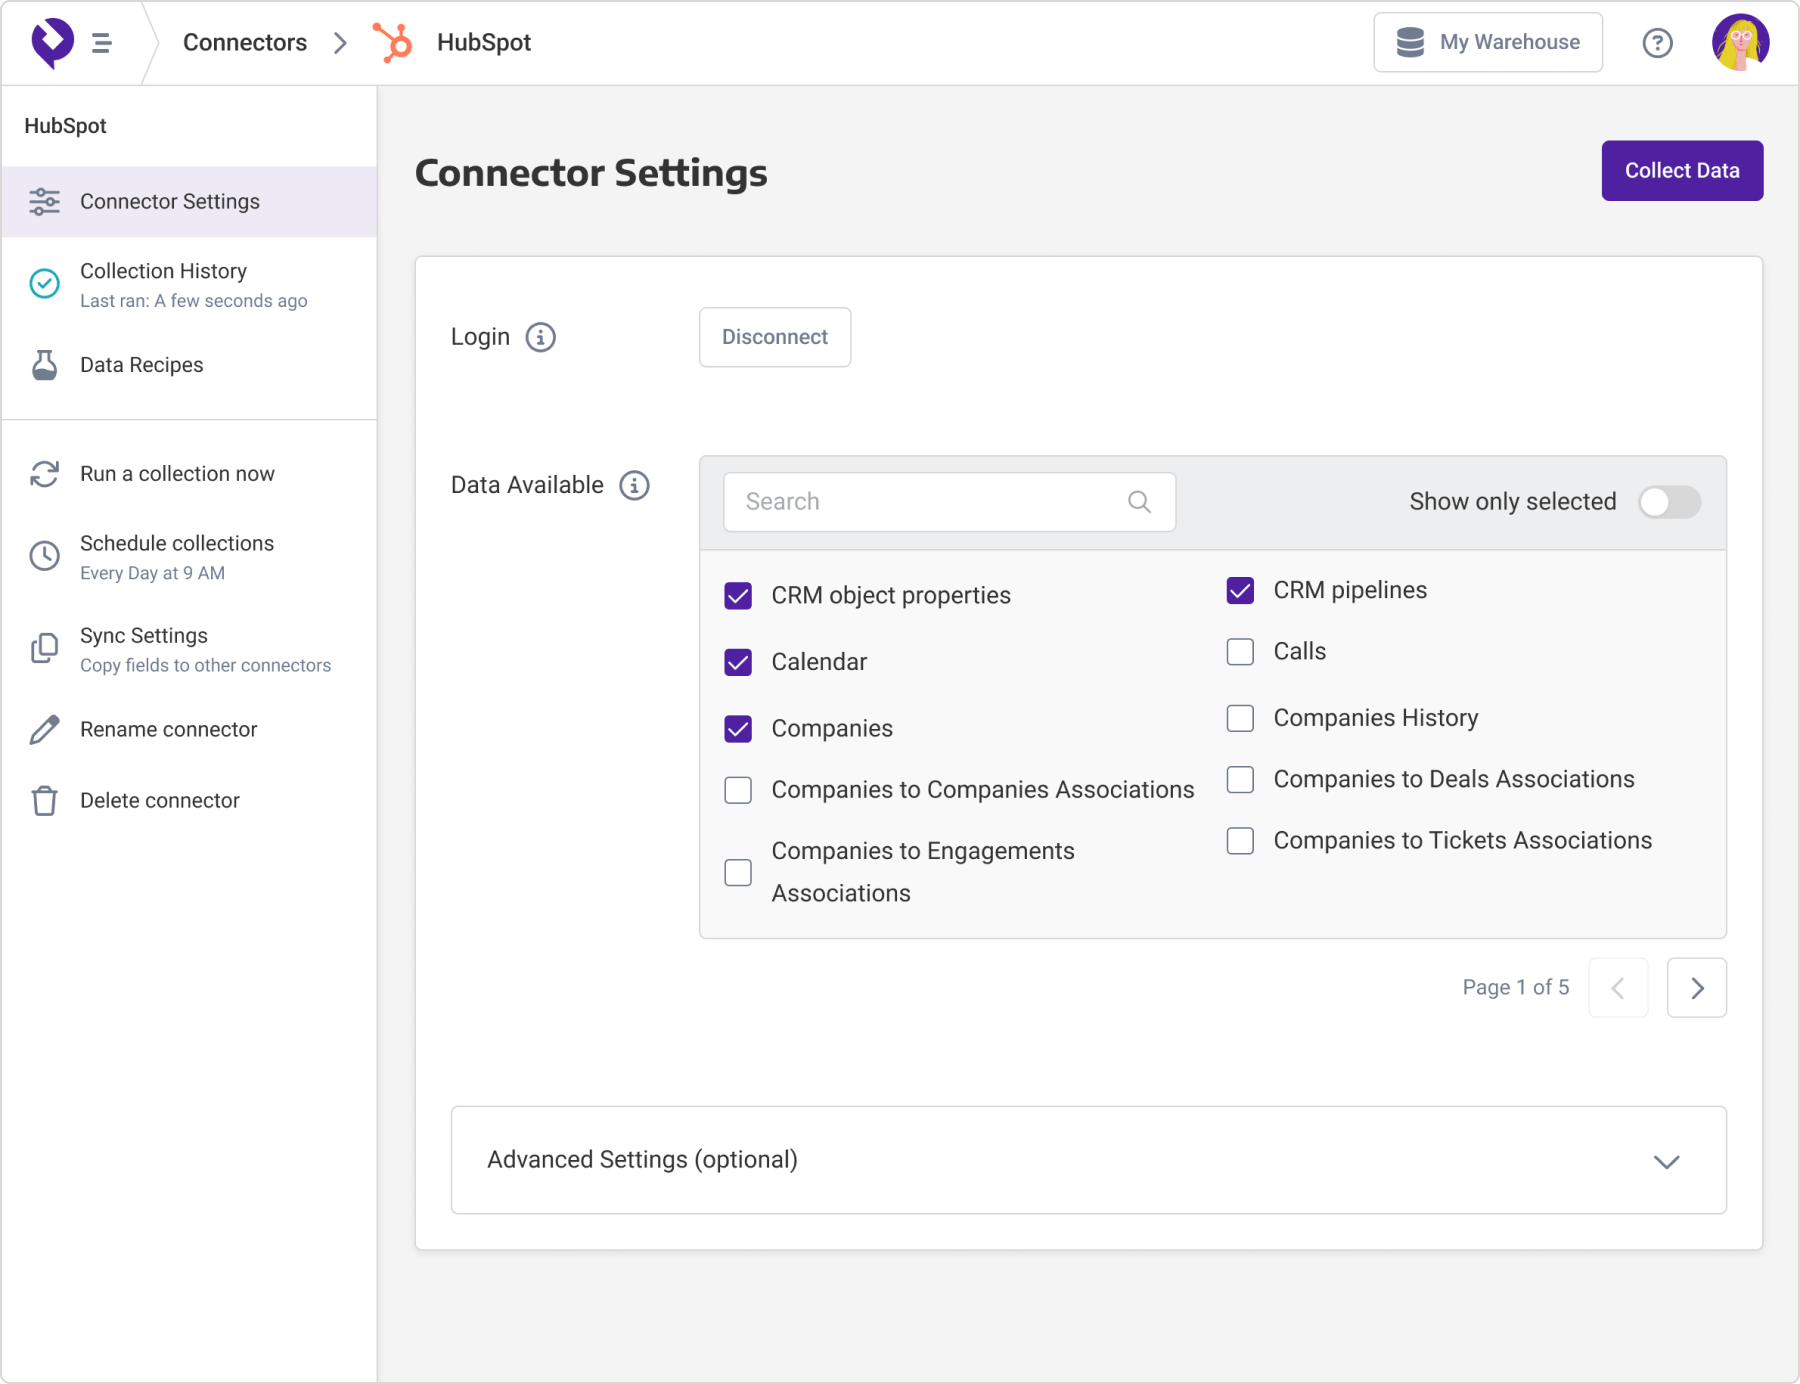The width and height of the screenshot is (1800, 1384).
Task: Check the Calls checkbox
Action: click(x=1240, y=652)
